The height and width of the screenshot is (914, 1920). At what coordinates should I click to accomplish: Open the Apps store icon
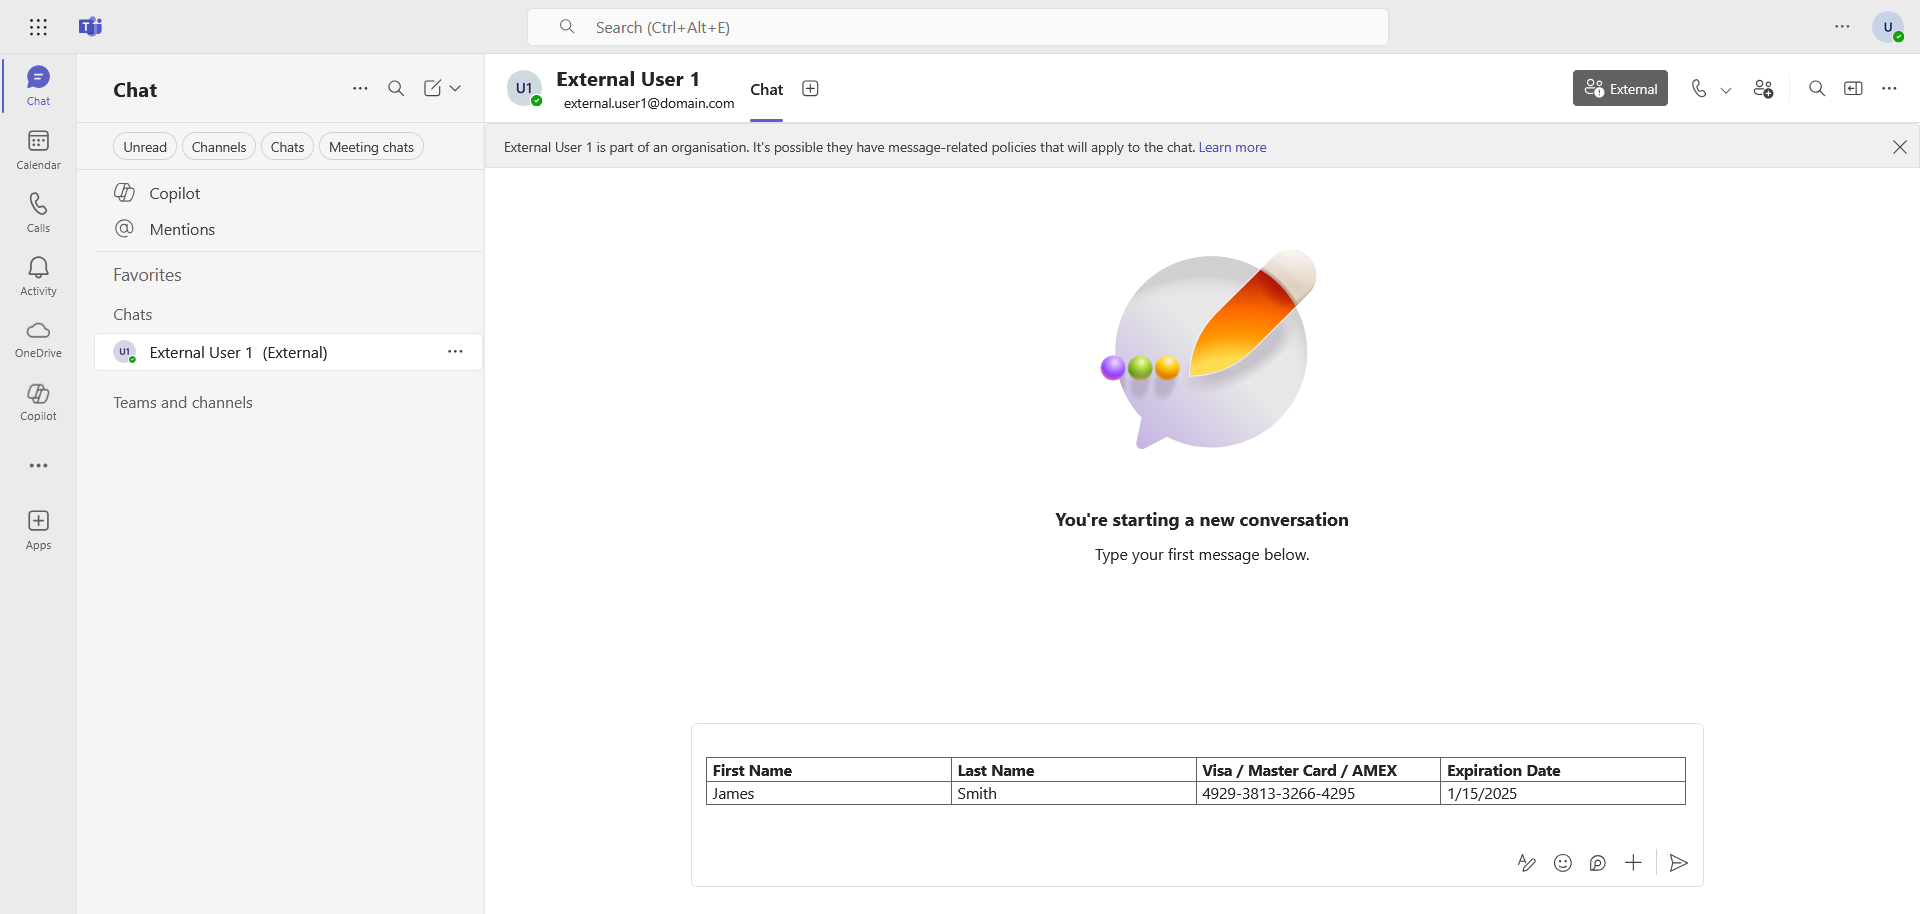38,529
